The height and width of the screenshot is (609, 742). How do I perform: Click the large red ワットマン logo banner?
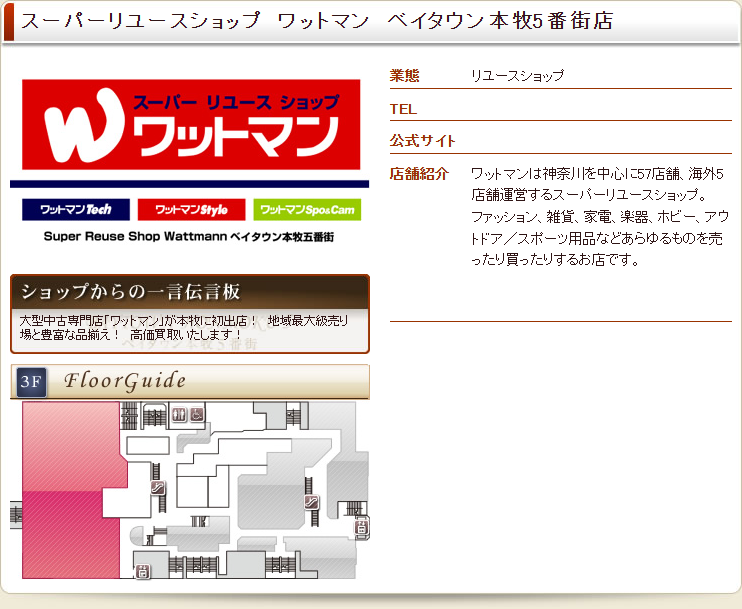coord(190,125)
